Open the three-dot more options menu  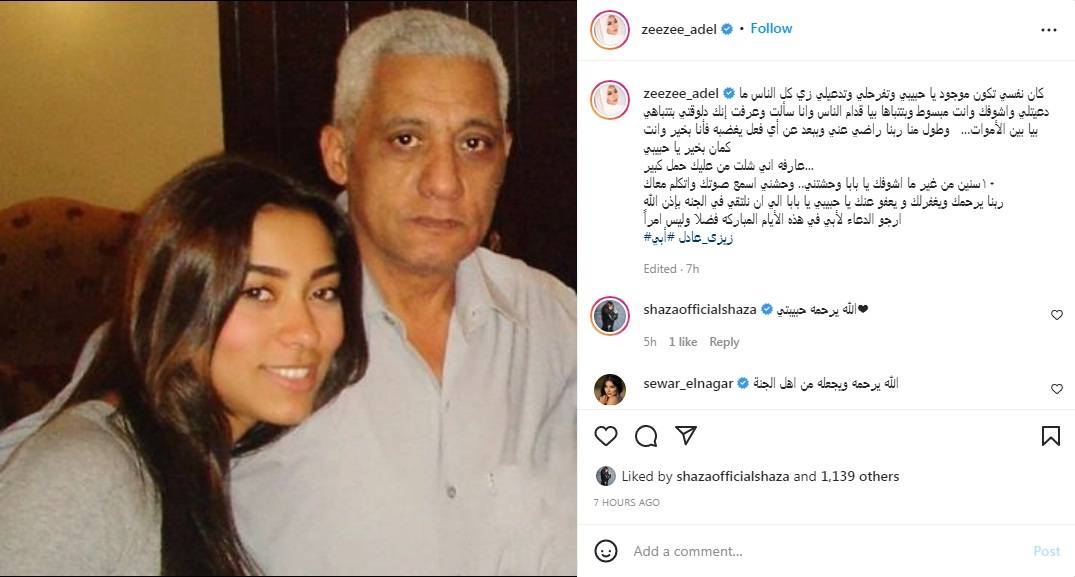1048,30
